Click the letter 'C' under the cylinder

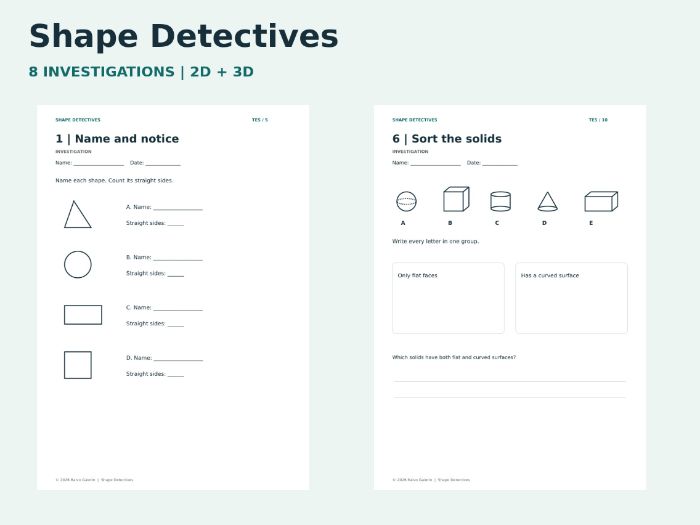[497, 223]
